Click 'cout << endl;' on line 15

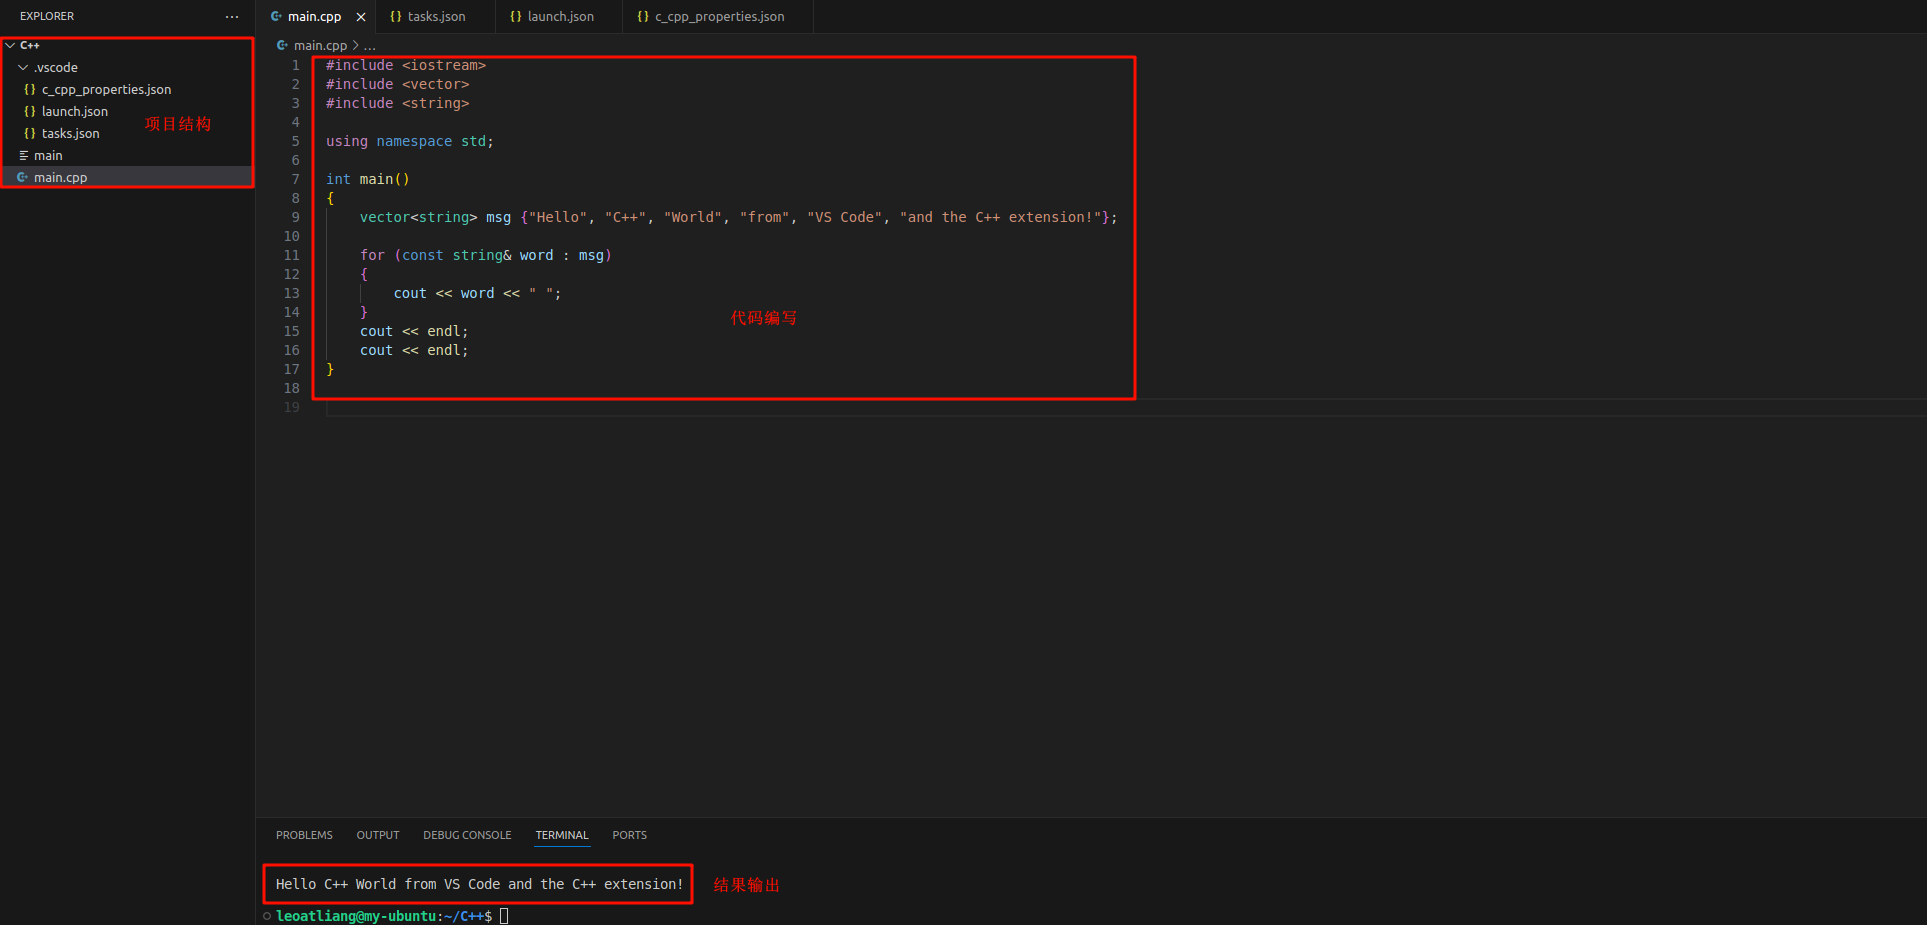click(414, 331)
